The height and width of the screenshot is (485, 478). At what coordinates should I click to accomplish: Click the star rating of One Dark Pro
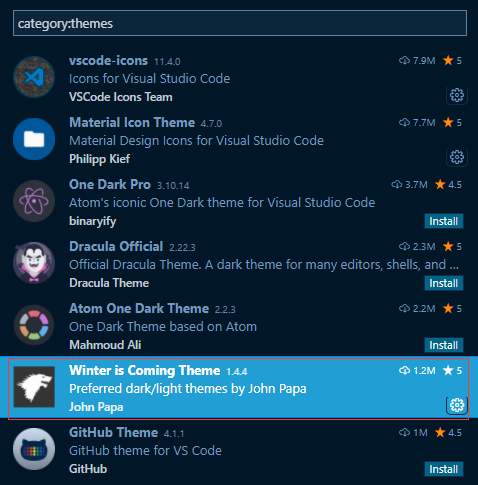pos(448,184)
